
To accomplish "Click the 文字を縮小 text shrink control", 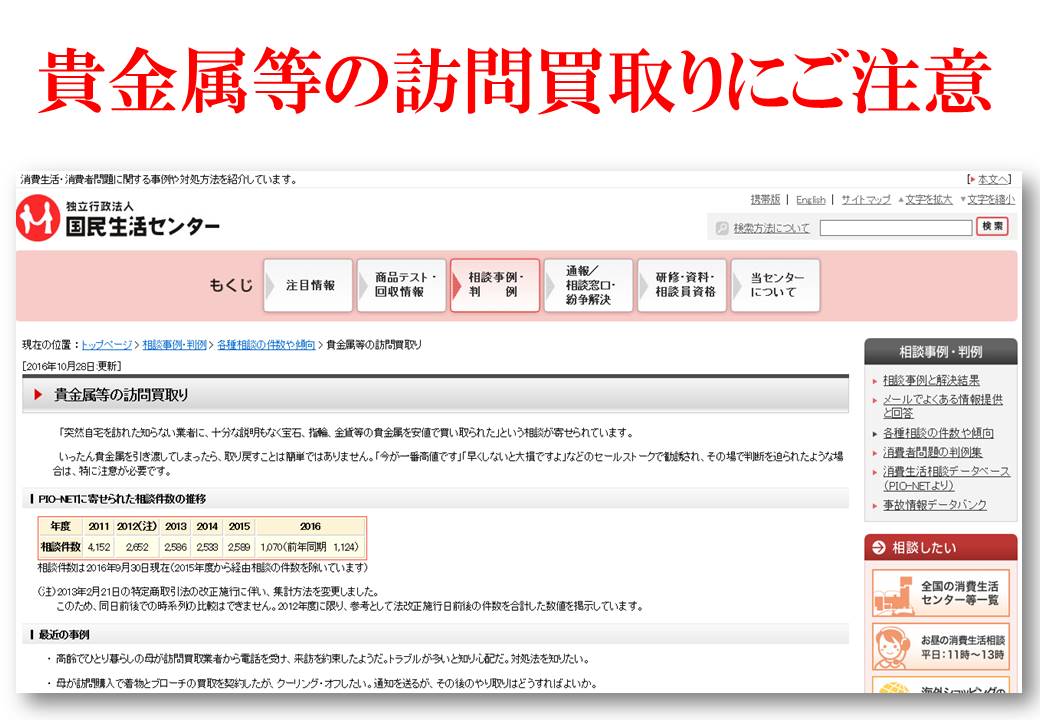I will pos(990,200).
